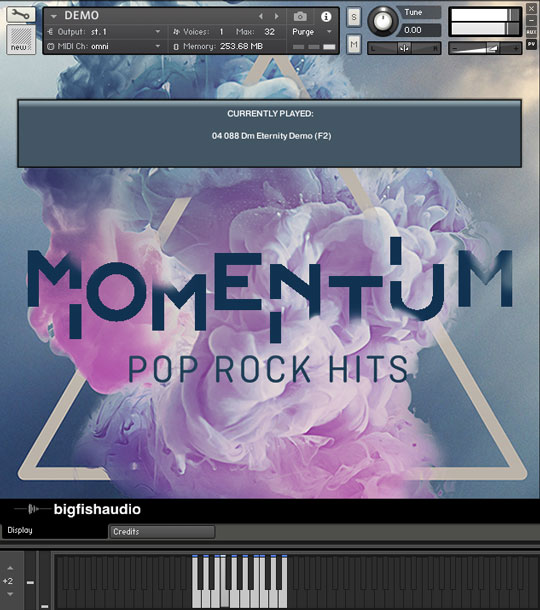The height and width of the screenshot is (610, 540).
Task: Click the 'CURRENTLY PLAYED:' label
Action: (x=270, y=114)
